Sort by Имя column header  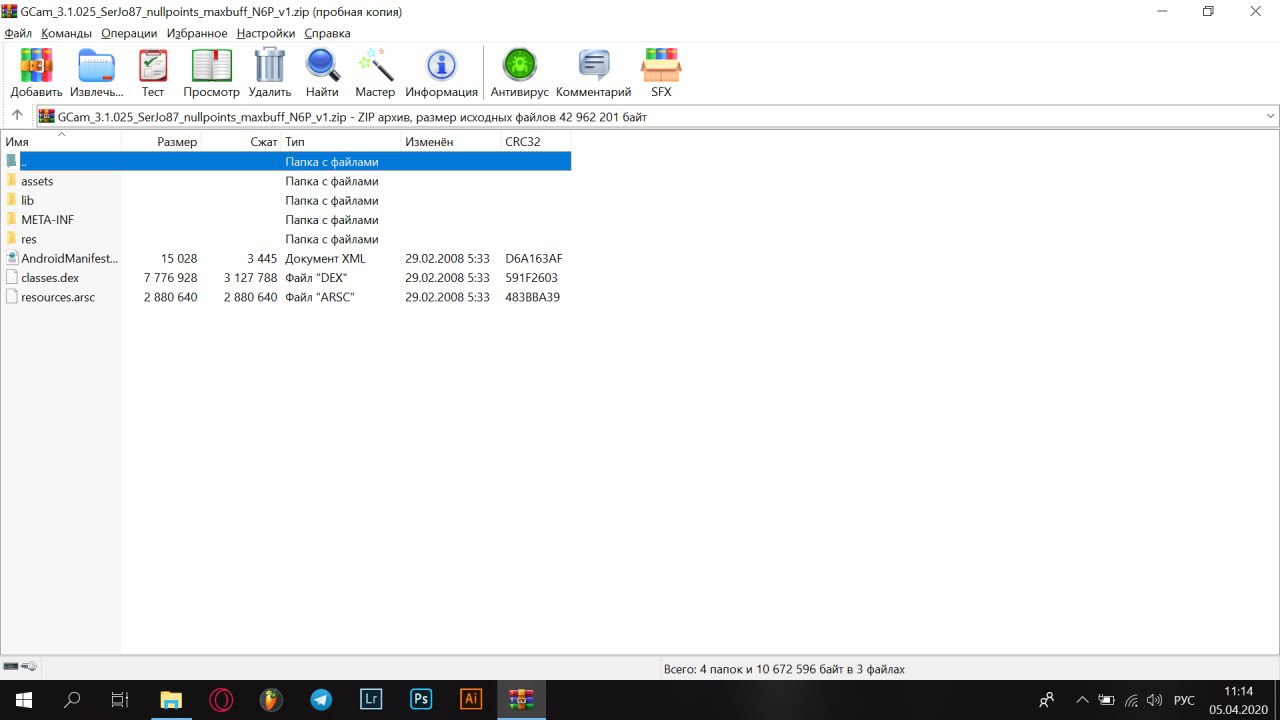pos(61,142)
